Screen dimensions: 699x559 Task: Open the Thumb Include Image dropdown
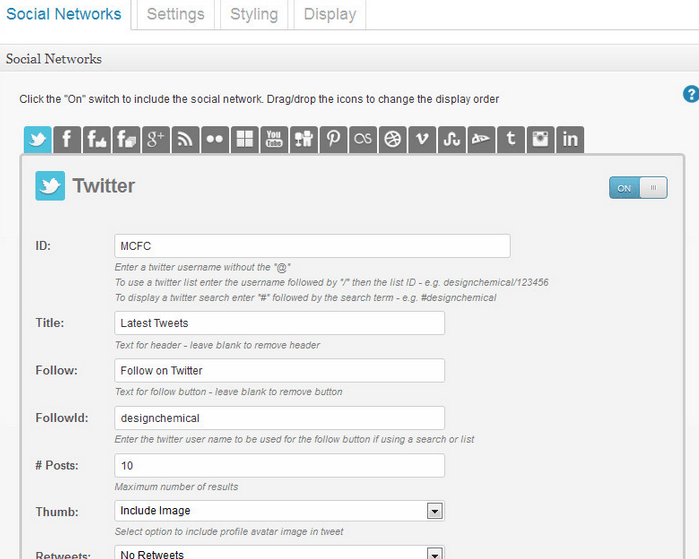pos(280,511)
